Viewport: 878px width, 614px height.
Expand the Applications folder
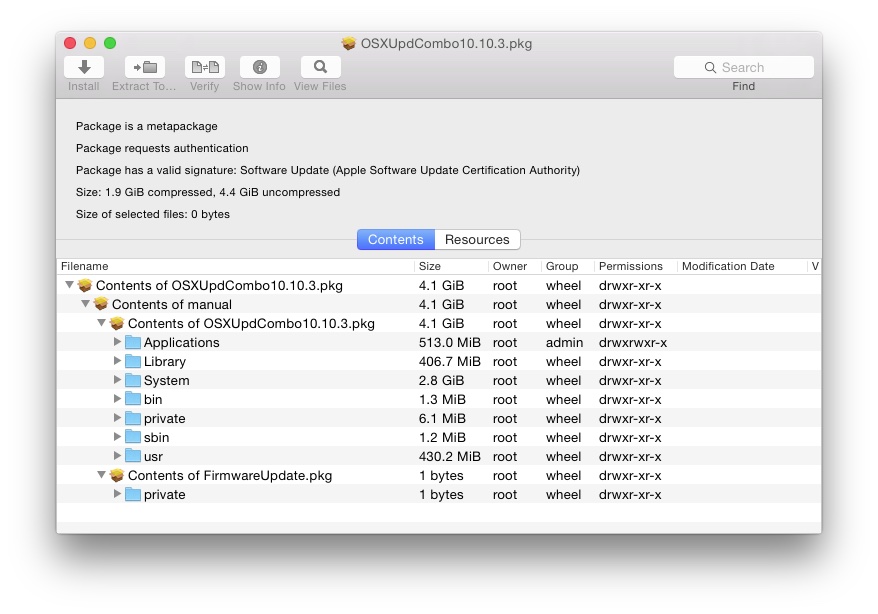[117, 341]
